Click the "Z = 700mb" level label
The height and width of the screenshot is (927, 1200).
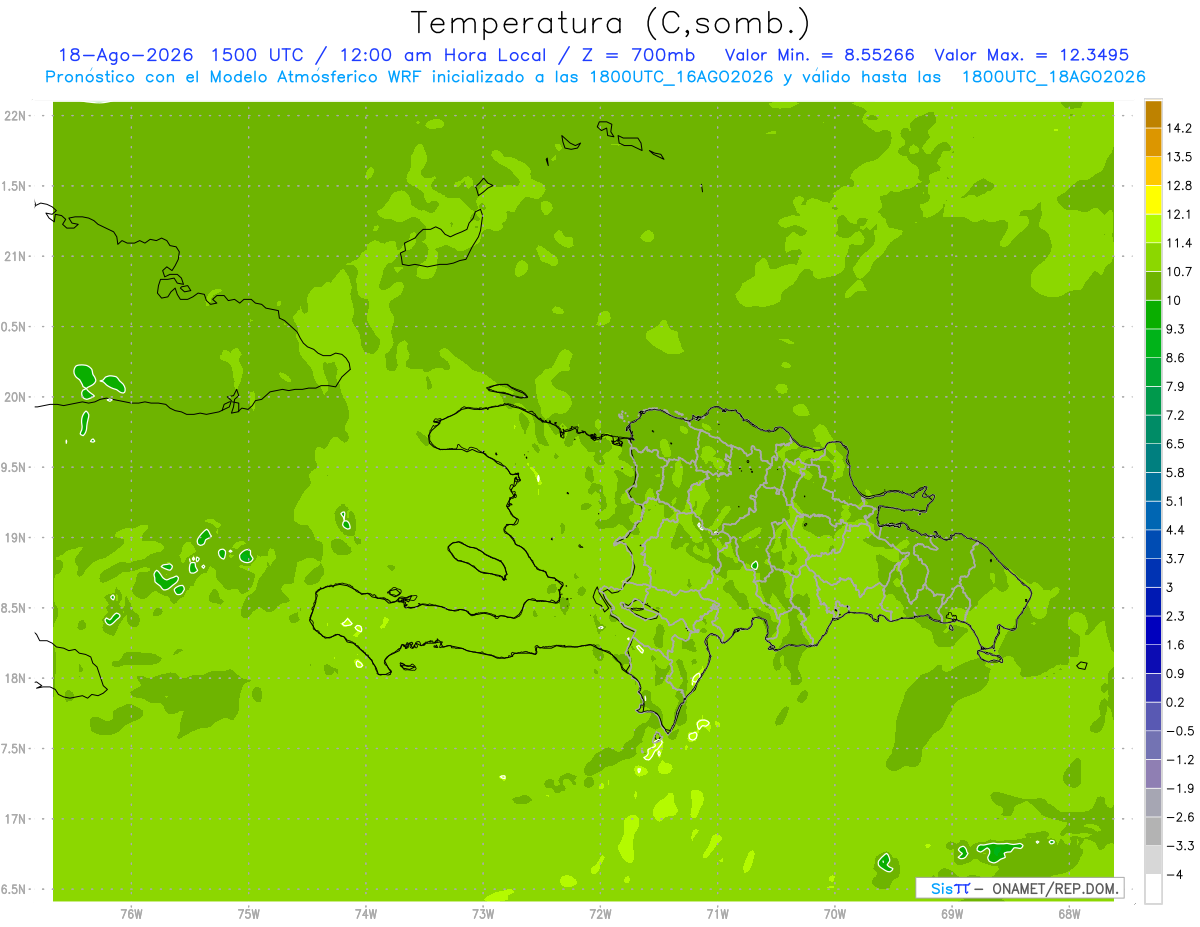tap(639, 55)
